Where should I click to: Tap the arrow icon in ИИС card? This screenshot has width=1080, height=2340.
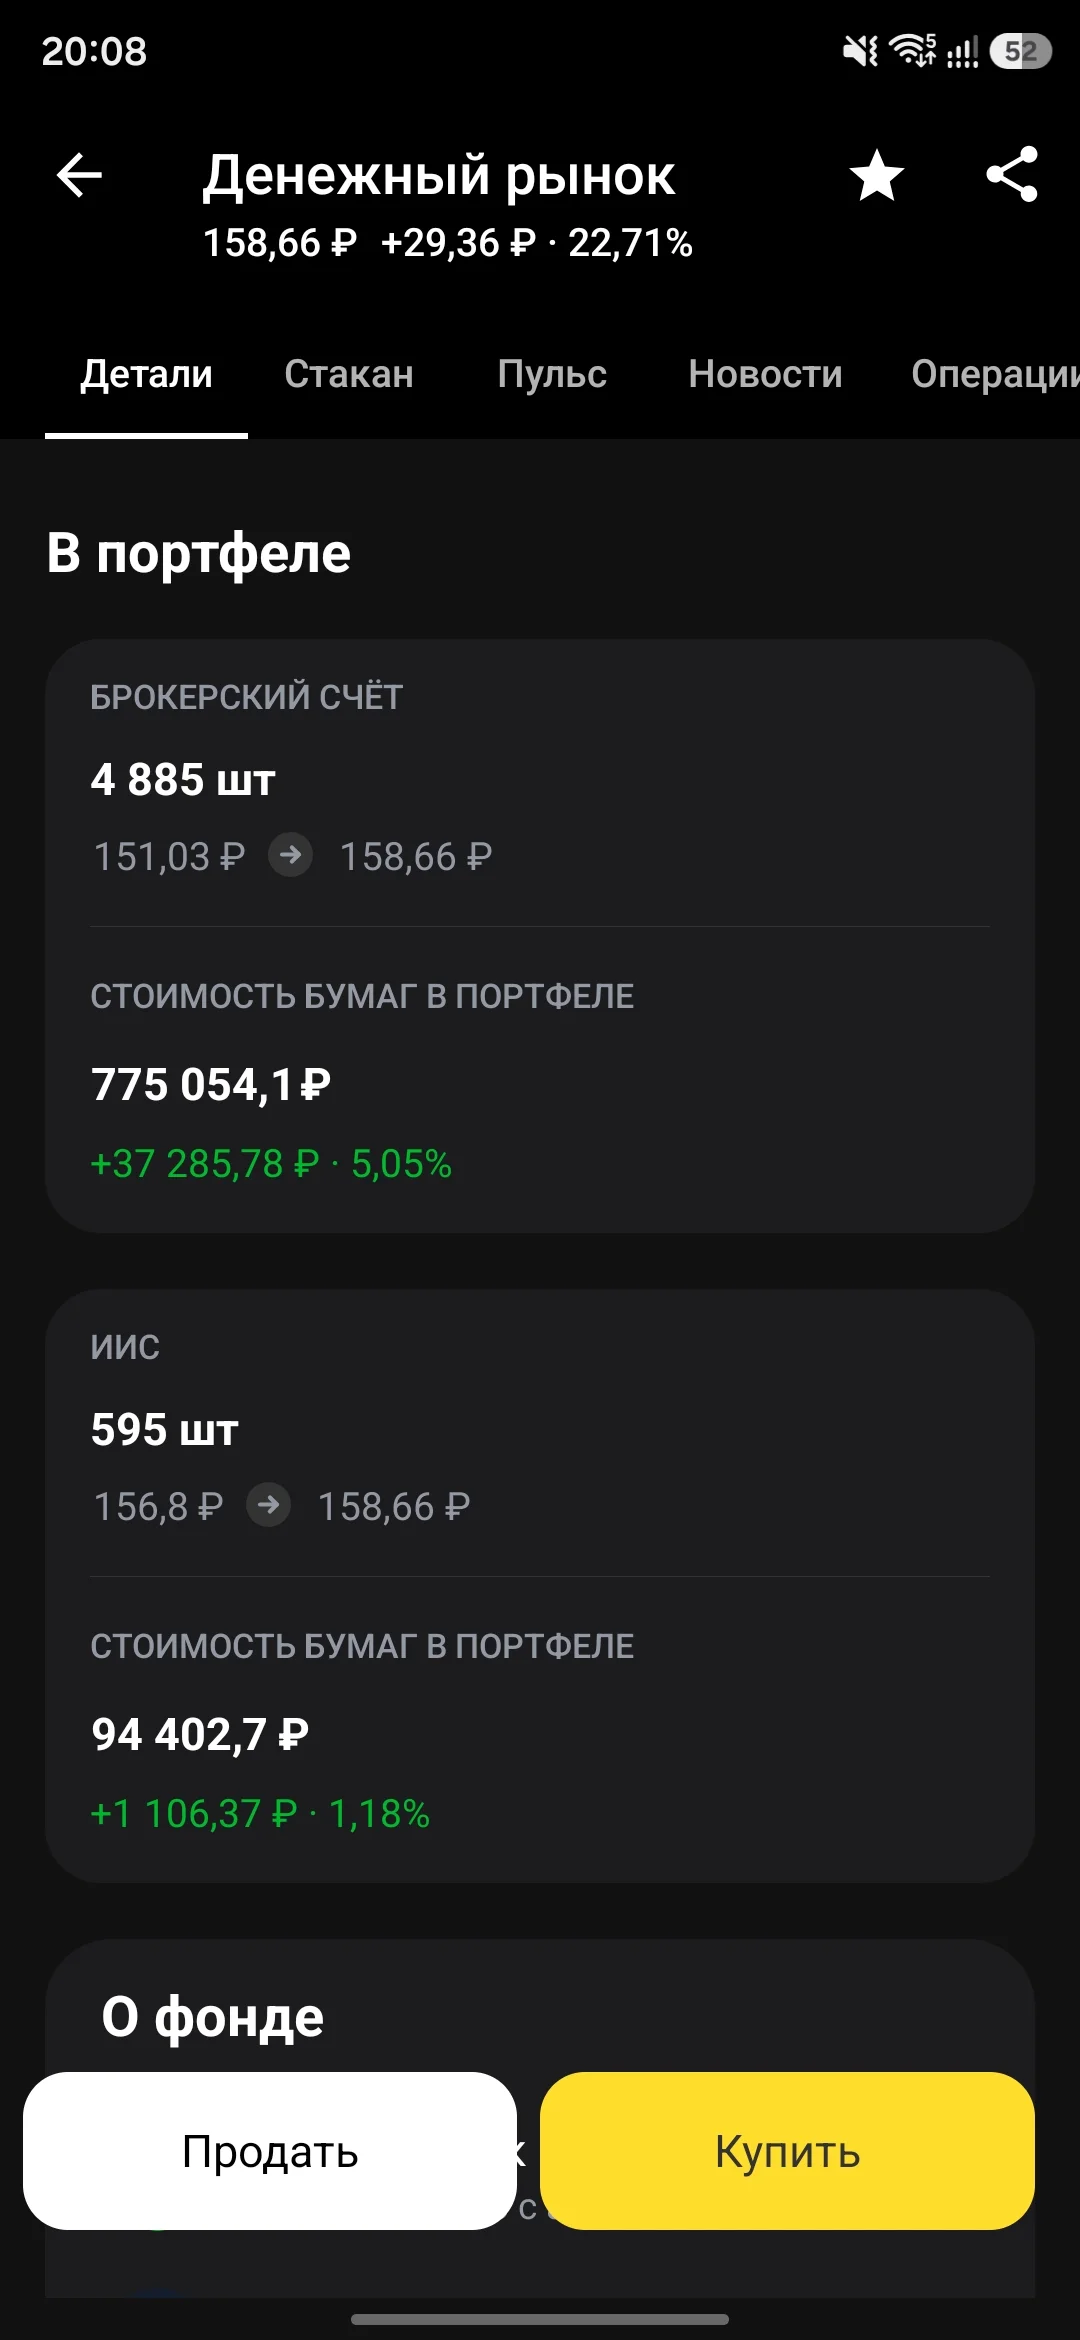pos(269,1505)
